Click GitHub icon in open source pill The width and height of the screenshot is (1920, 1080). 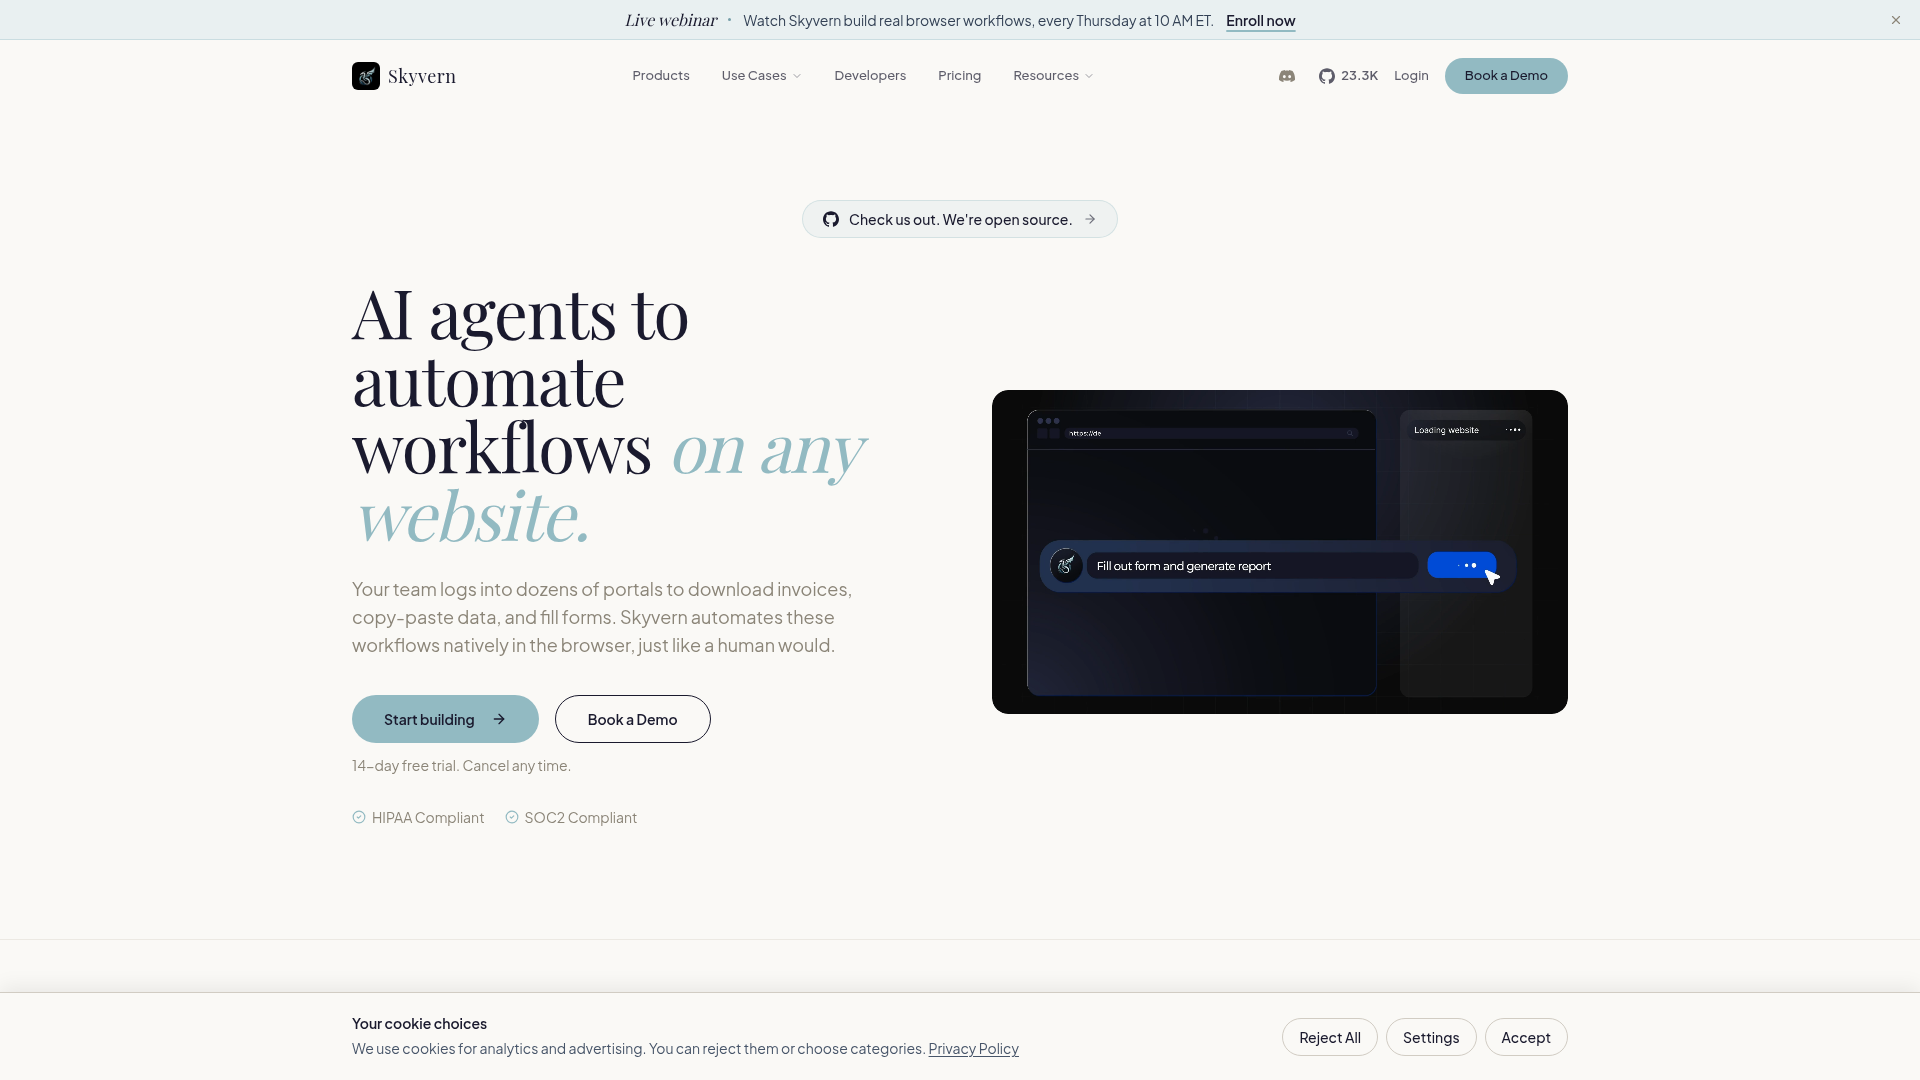coord(831,219)
